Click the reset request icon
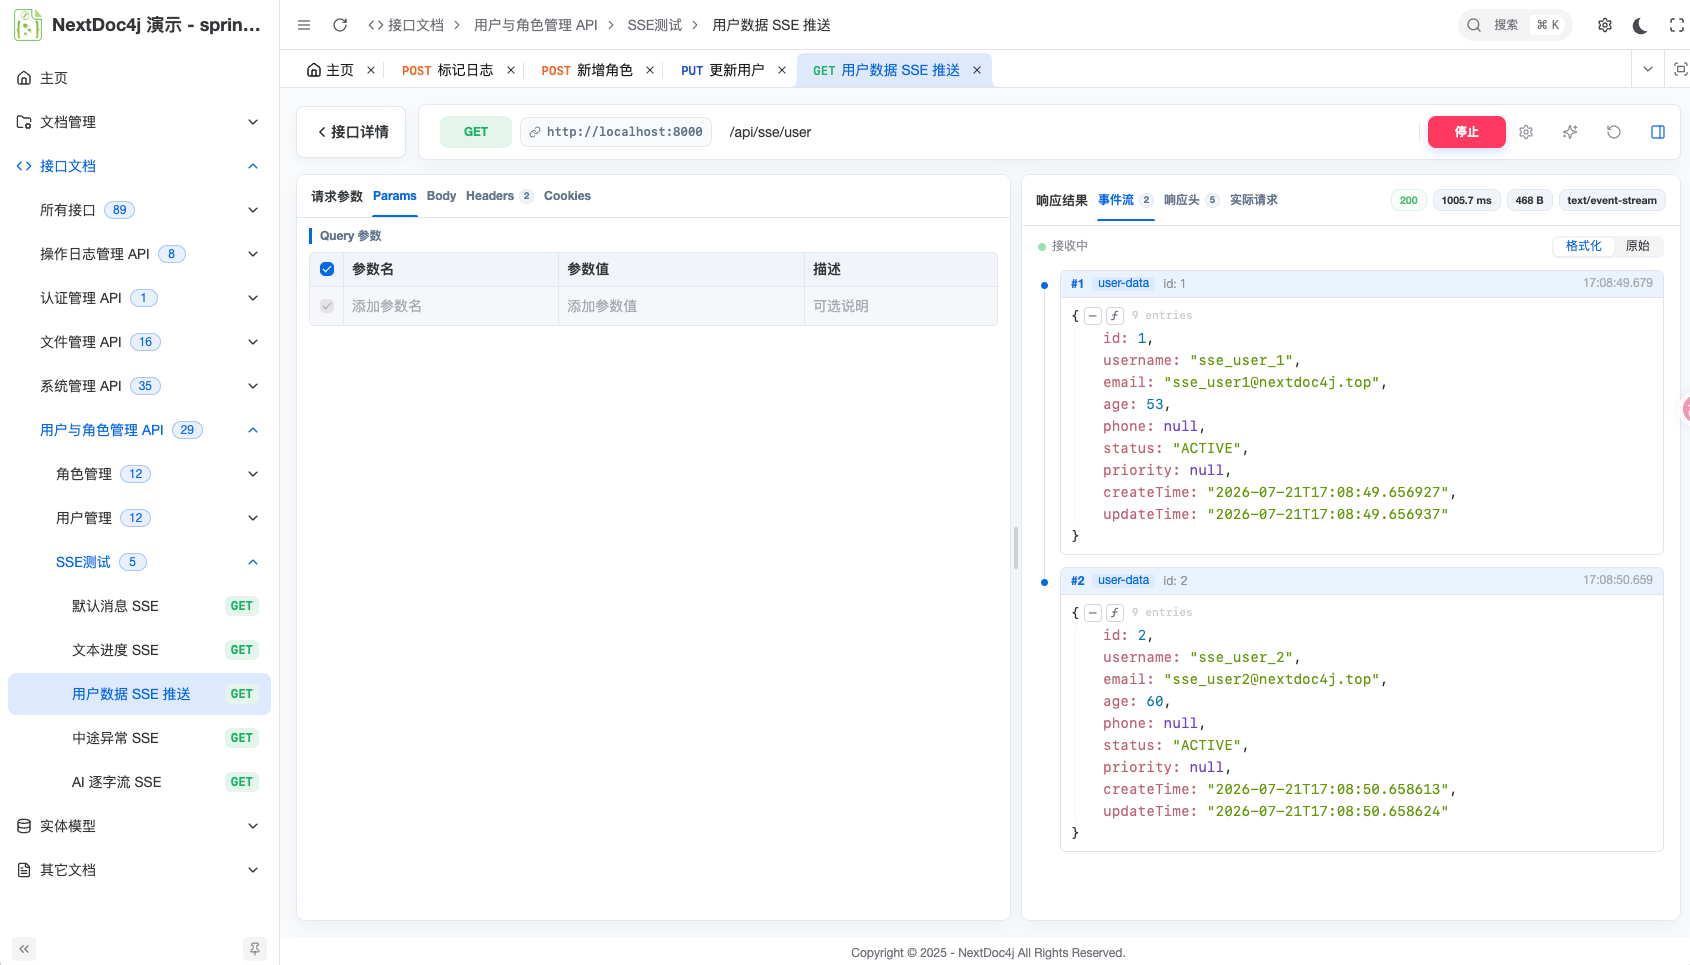The image size is (1690, 965). tap(1614, 132)
